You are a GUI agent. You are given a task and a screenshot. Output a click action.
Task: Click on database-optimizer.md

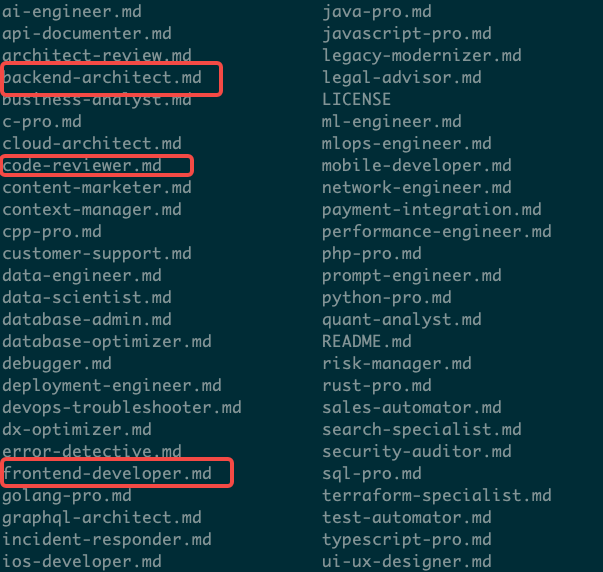point(107,342)
